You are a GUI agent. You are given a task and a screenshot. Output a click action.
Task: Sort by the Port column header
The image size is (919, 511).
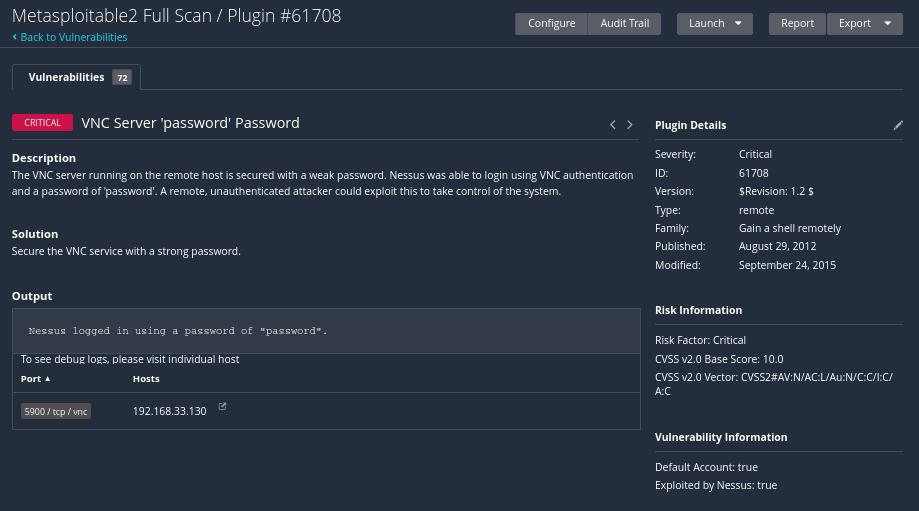(x=35, y=379)
